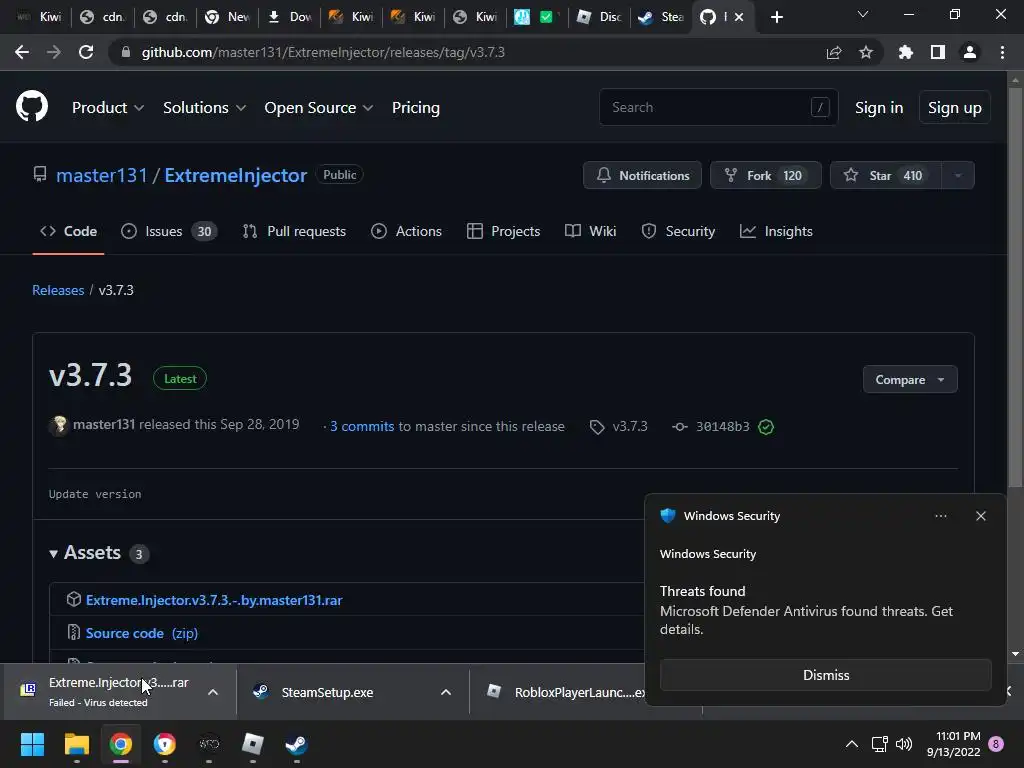The image size is (1024, 768).
Task: Close the Windows Security toast
Action: coord(981,516)
